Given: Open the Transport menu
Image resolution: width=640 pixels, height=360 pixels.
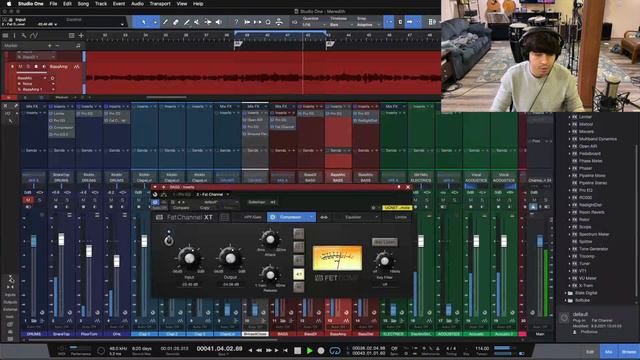Looking at the screenshot, I should pos(160,4).
